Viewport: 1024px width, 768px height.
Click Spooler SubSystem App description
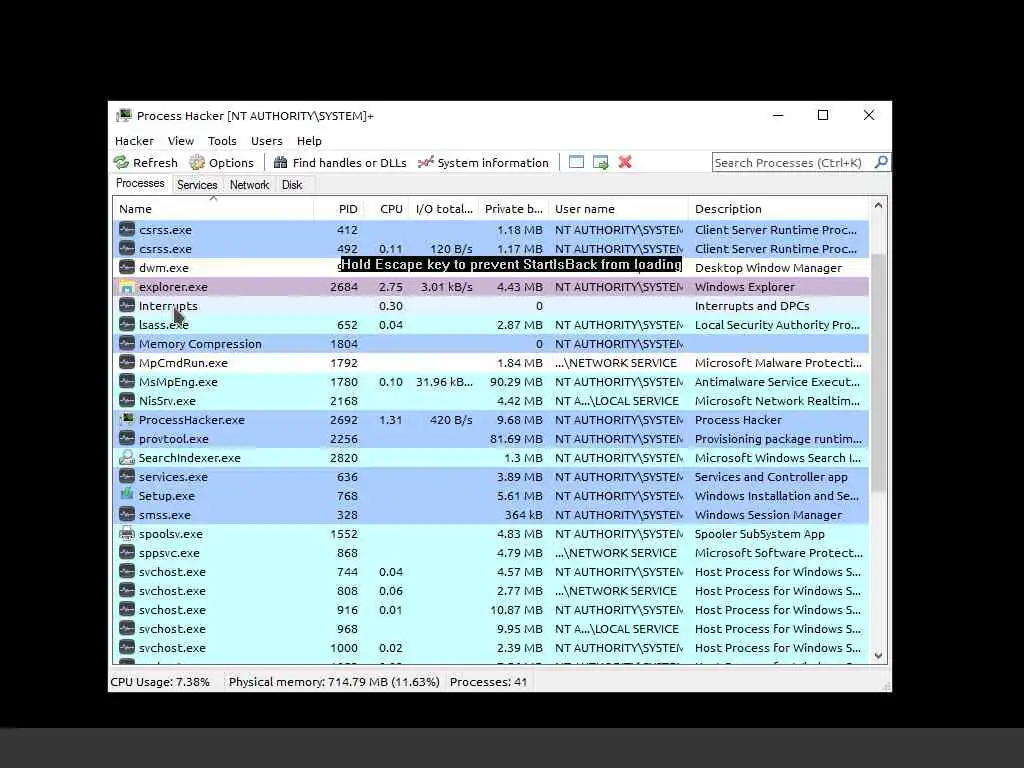click(760, 534)
